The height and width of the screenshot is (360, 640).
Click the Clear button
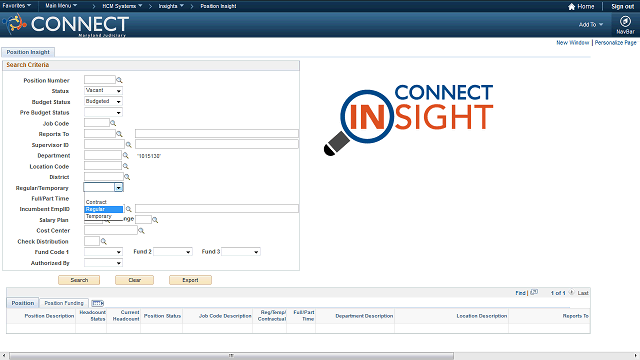(x=134, y=280)
